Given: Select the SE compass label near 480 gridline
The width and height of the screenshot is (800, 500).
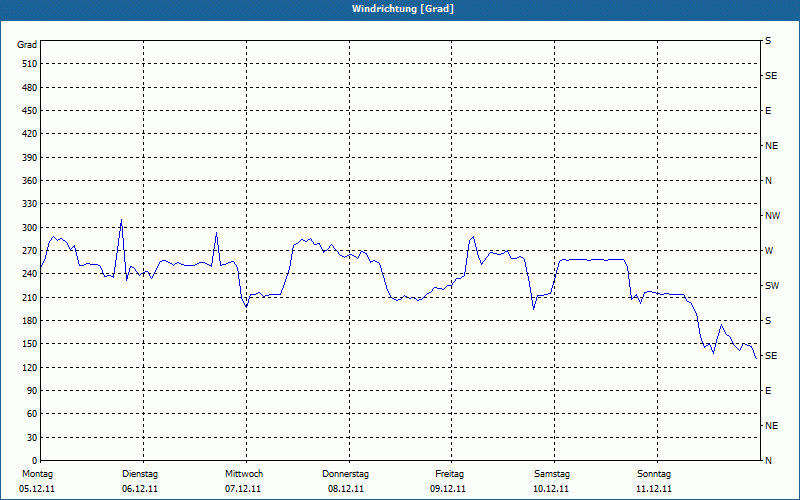Looking at the screenshot, I should click(x=771, y=76).
